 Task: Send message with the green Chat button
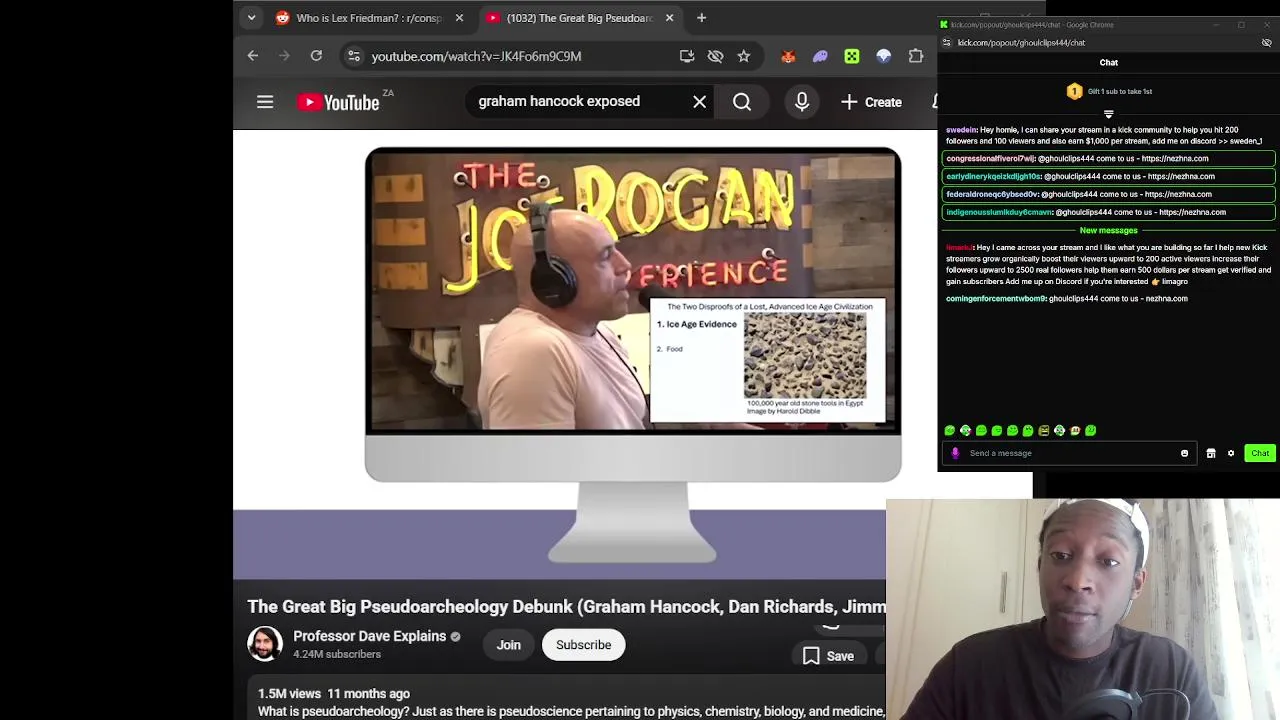pyautogui.click(x=1260, y=453)
